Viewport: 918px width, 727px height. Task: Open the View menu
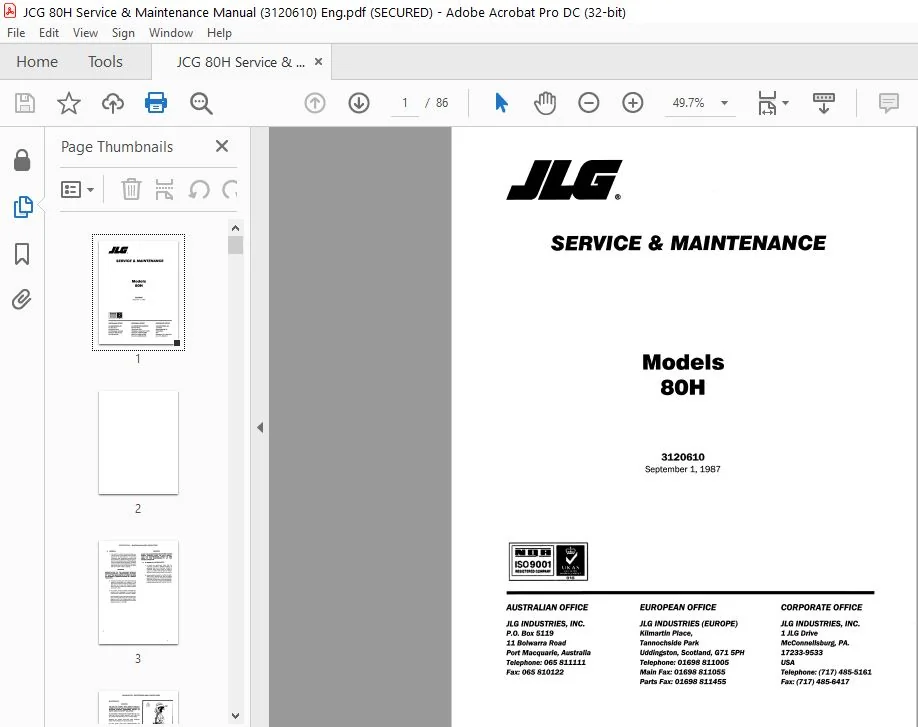85,33
